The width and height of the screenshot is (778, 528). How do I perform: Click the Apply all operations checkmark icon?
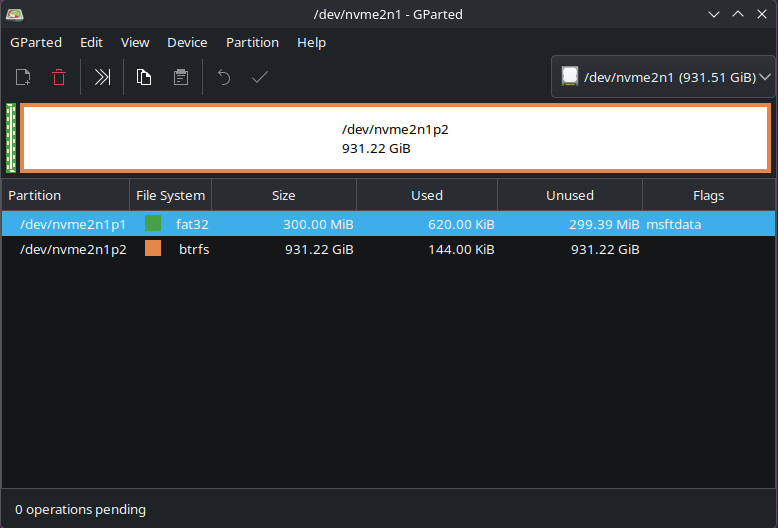(260, 77)
